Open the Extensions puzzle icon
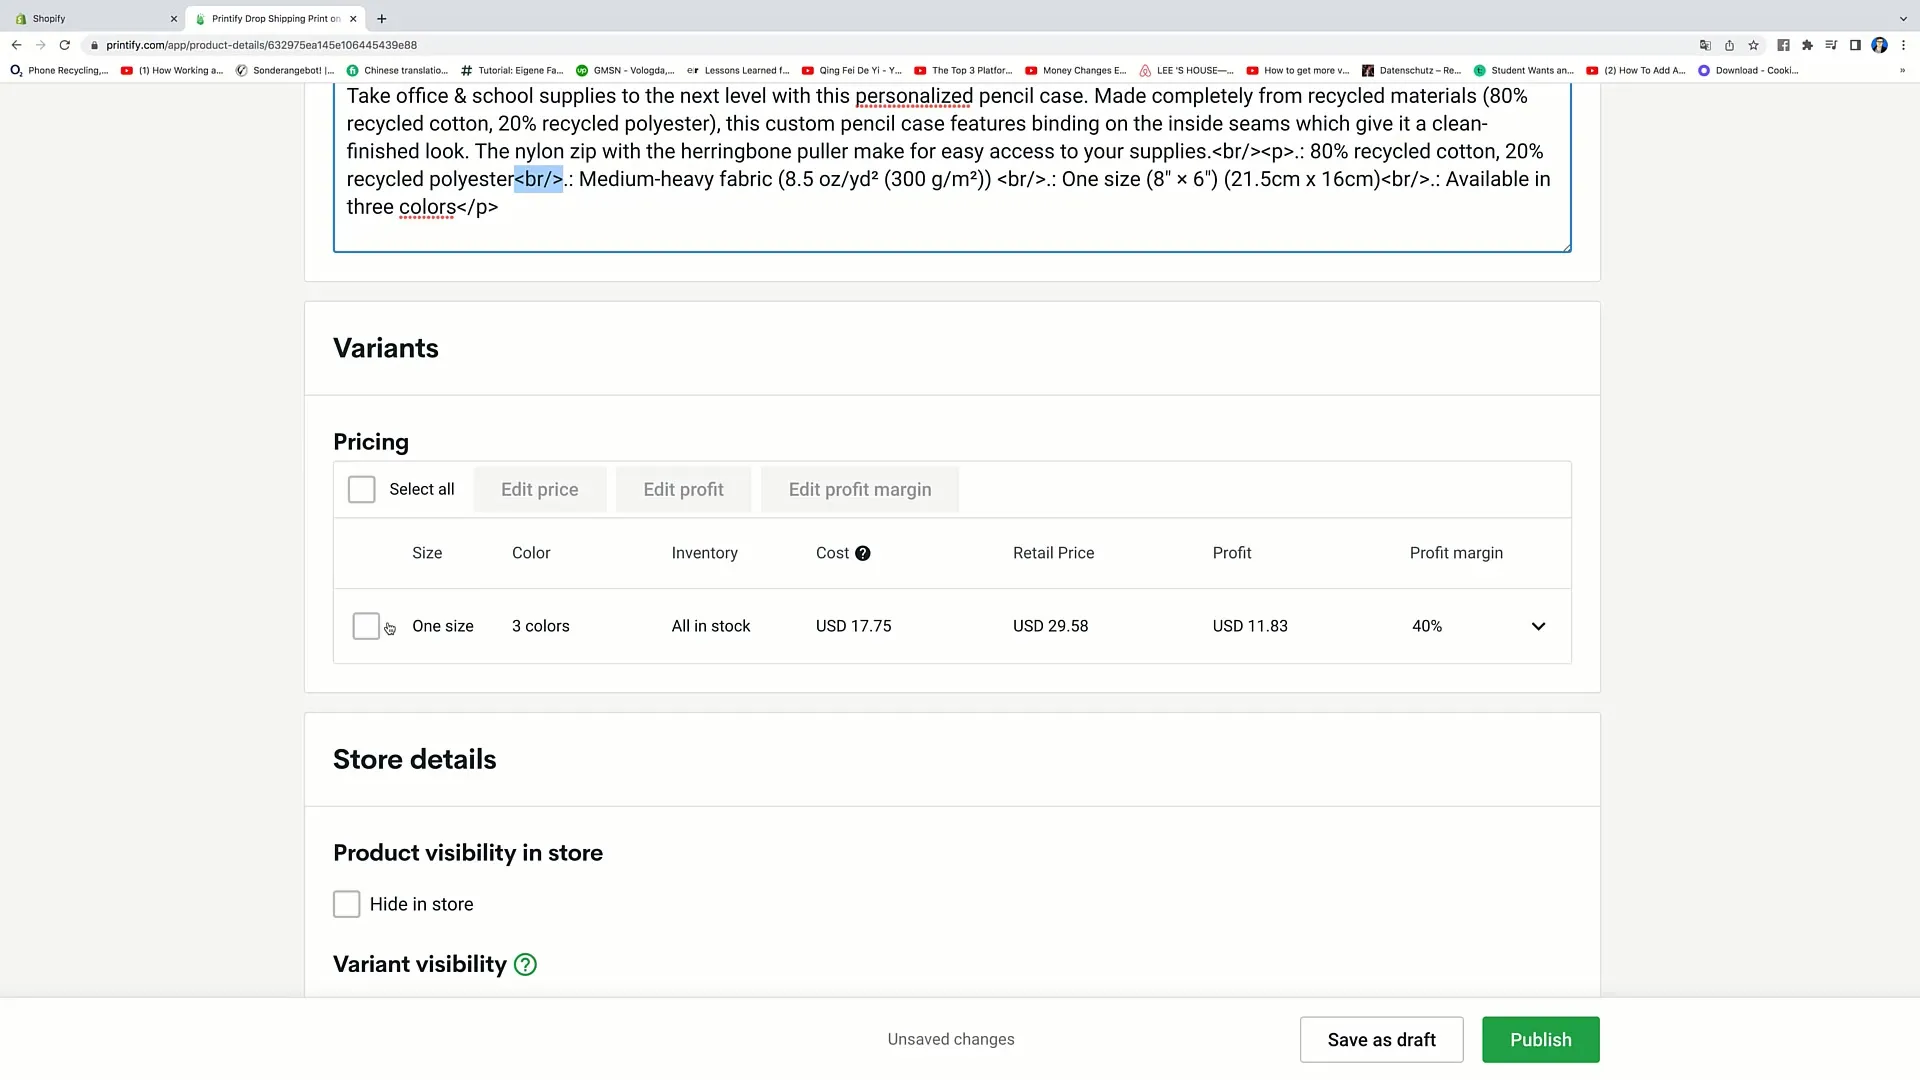 [x=1807, y=45]
